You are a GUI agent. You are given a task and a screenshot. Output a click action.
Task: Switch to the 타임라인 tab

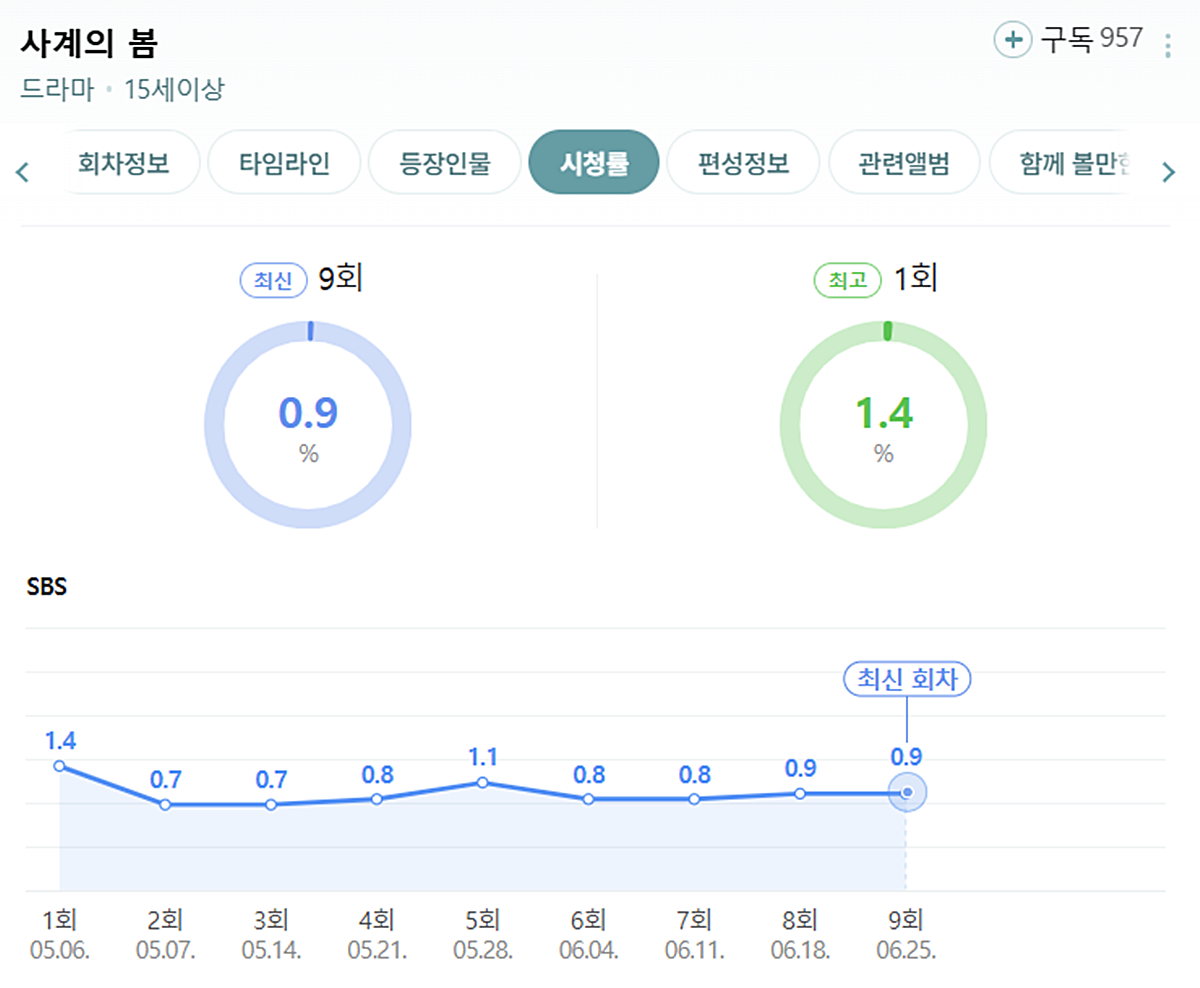(x=283, y=163)
